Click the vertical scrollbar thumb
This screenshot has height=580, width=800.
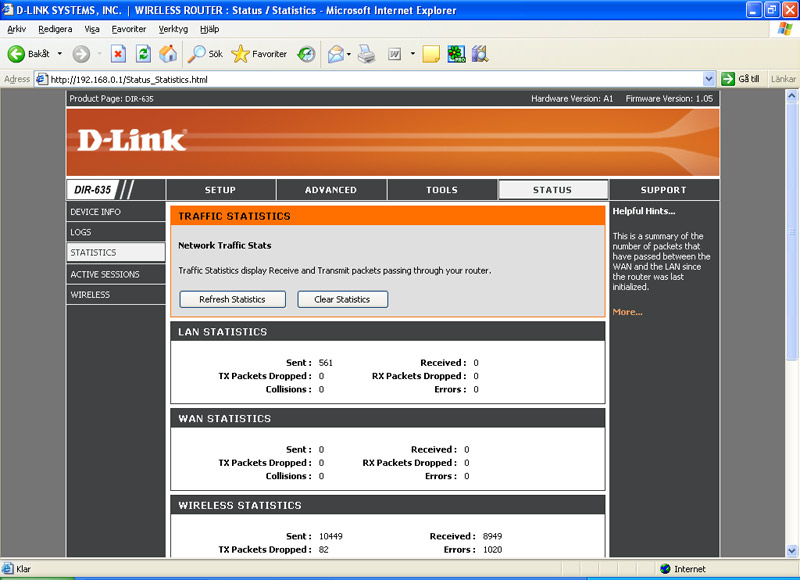[x=792, y=231]
